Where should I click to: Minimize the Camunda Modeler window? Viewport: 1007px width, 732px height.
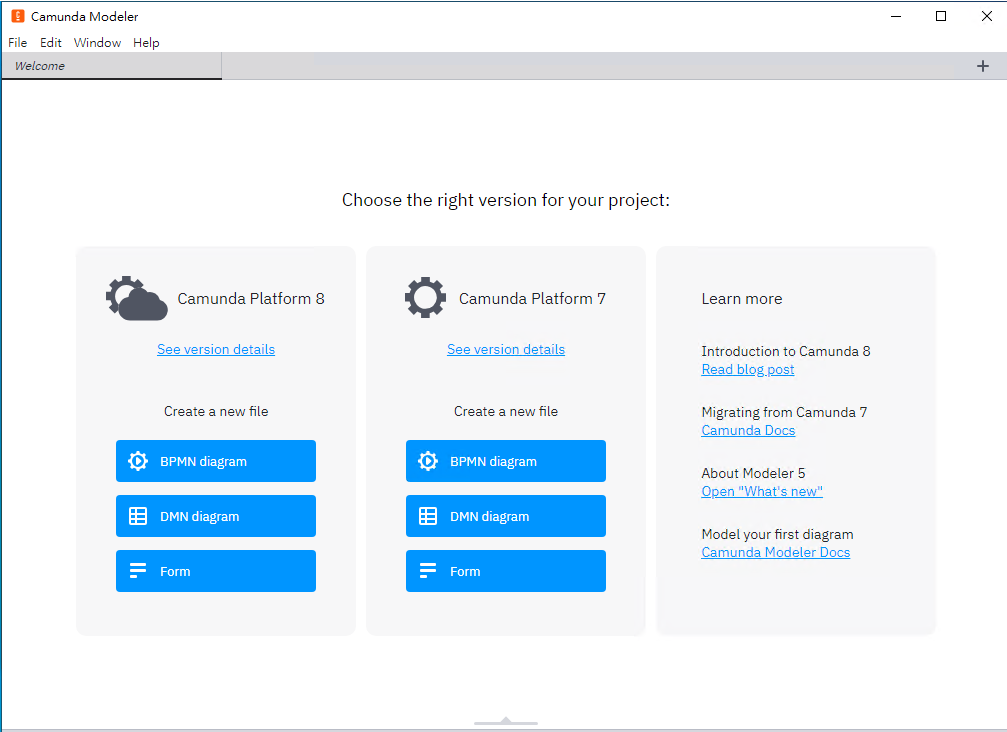[x=896, y=16]
